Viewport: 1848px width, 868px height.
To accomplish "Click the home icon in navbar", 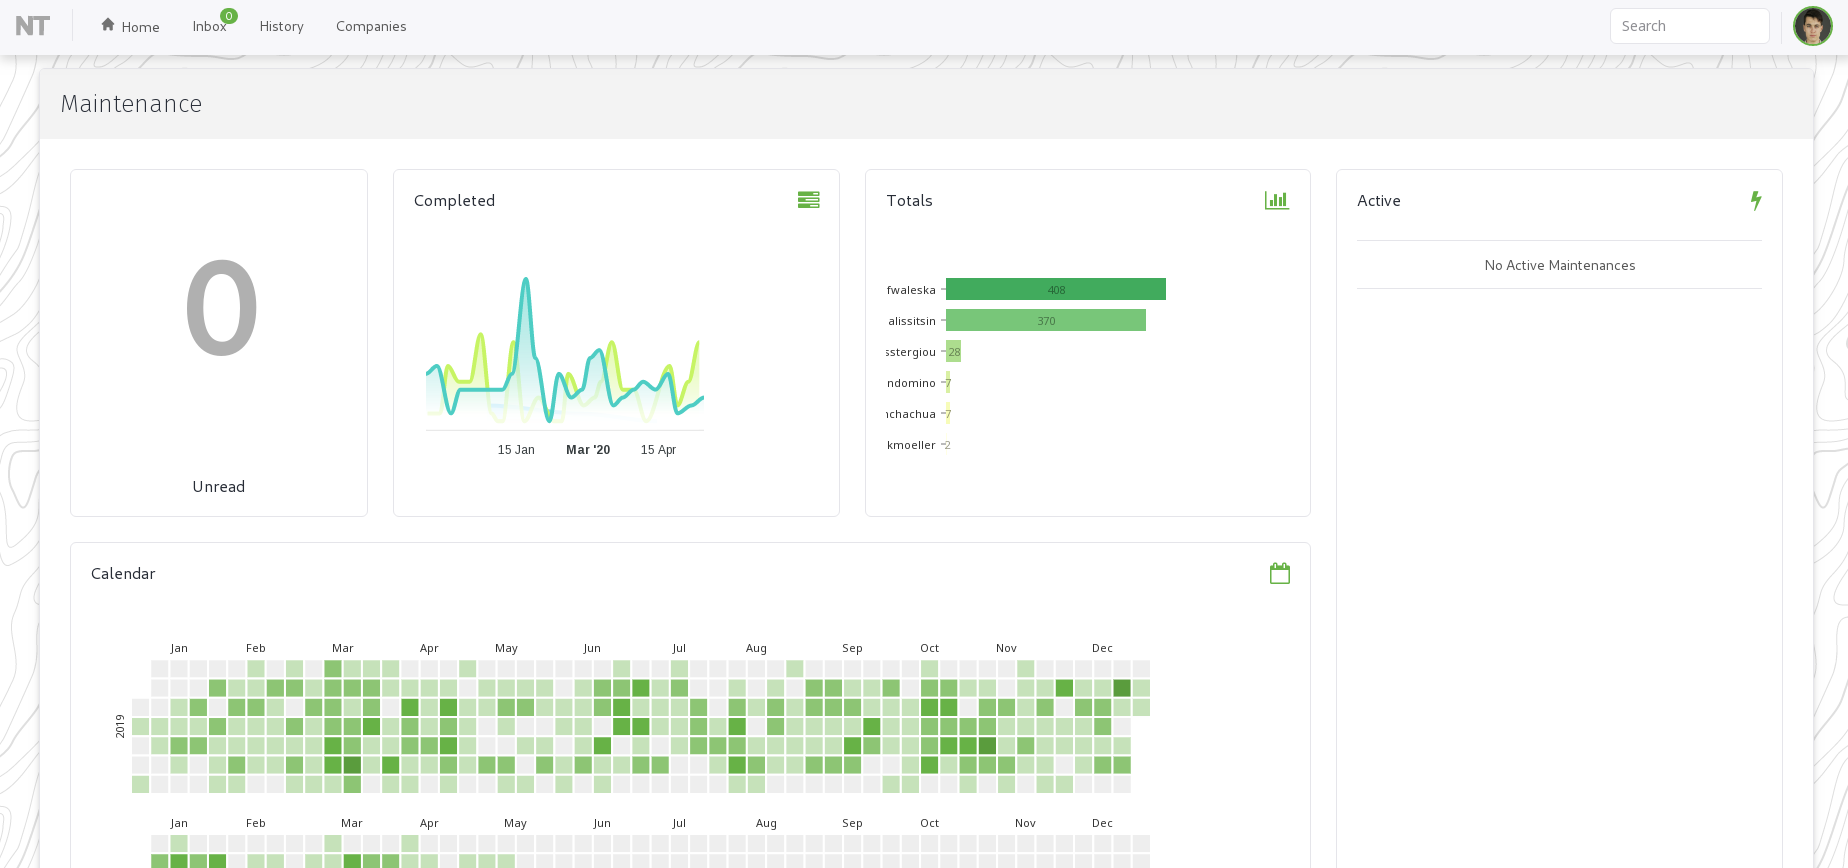I will click(108, 25).
